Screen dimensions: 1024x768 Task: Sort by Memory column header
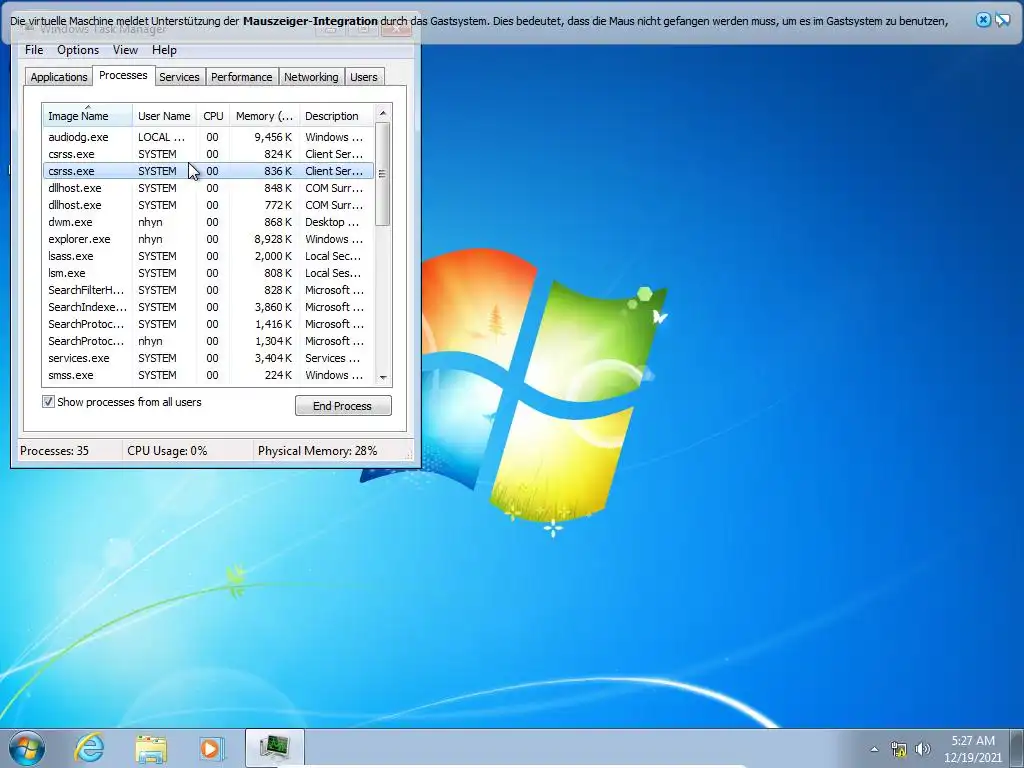(x=264, y=116)
